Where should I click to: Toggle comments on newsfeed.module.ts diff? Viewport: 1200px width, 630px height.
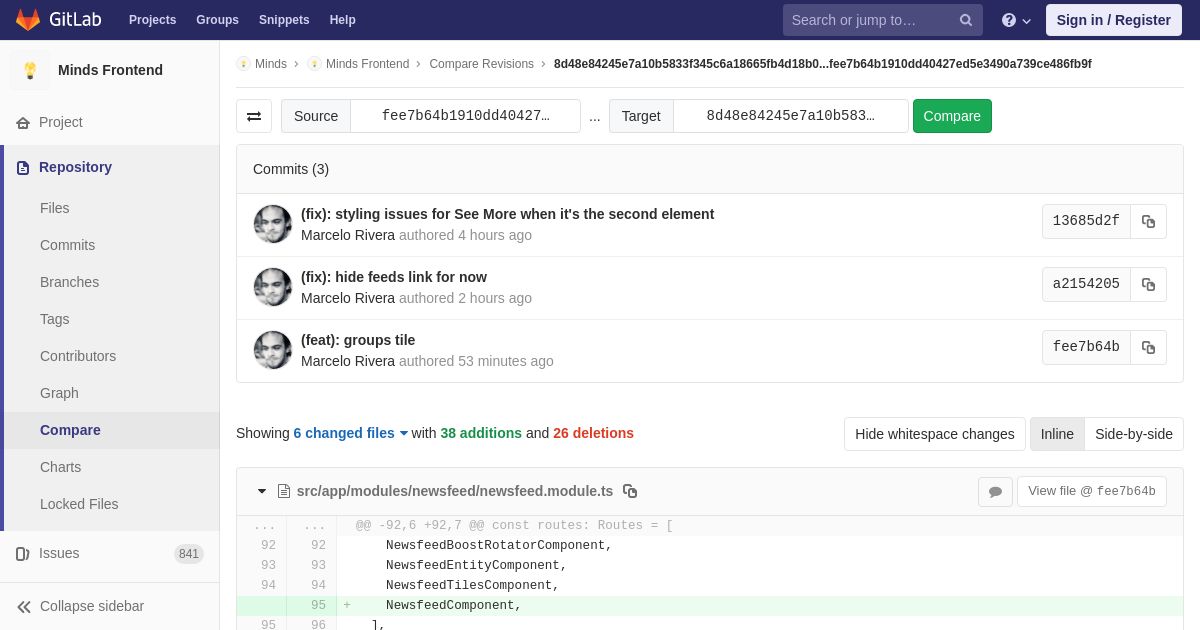pos(995,491)
